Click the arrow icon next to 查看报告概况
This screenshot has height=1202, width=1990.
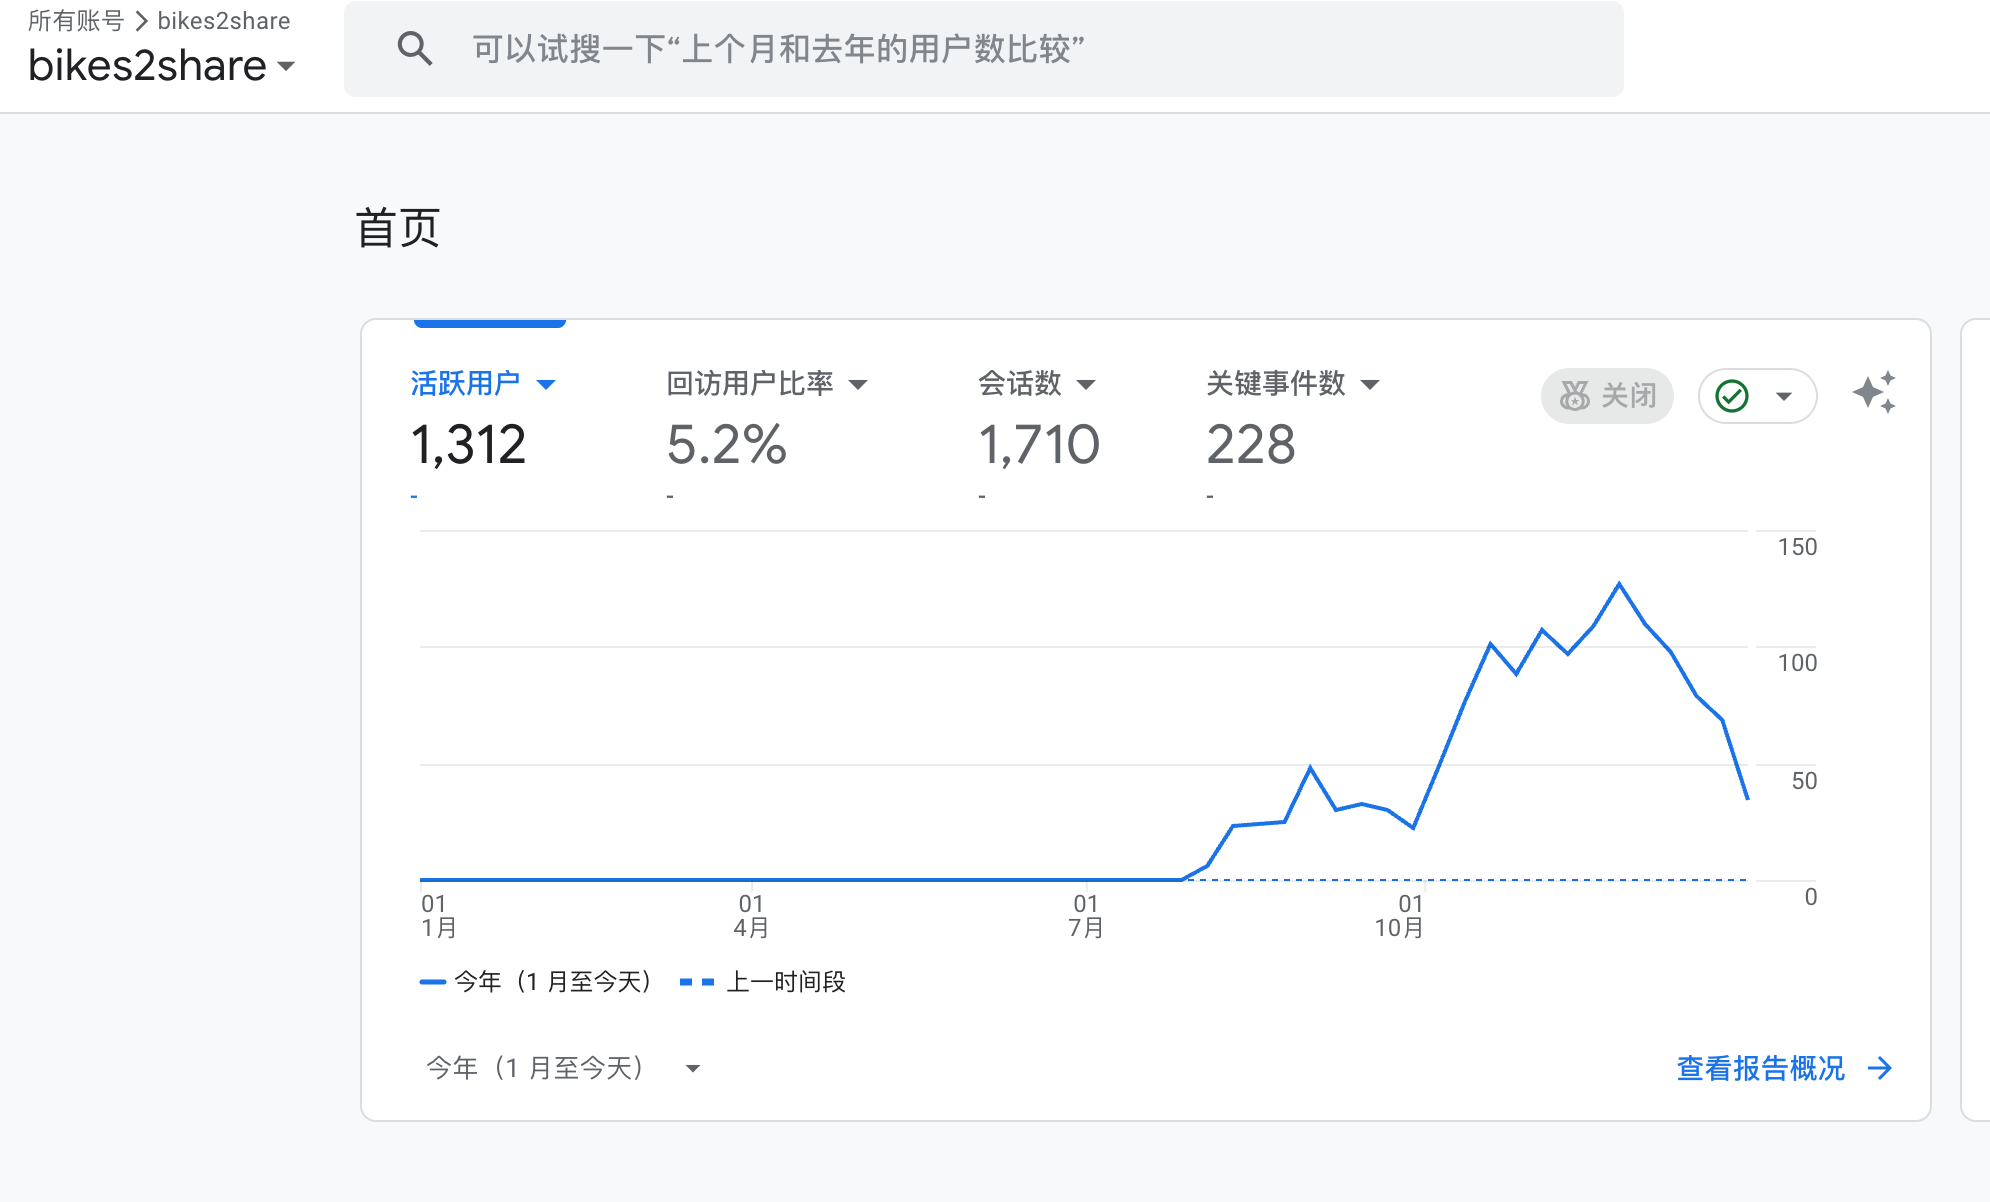click(1880, 1068)
